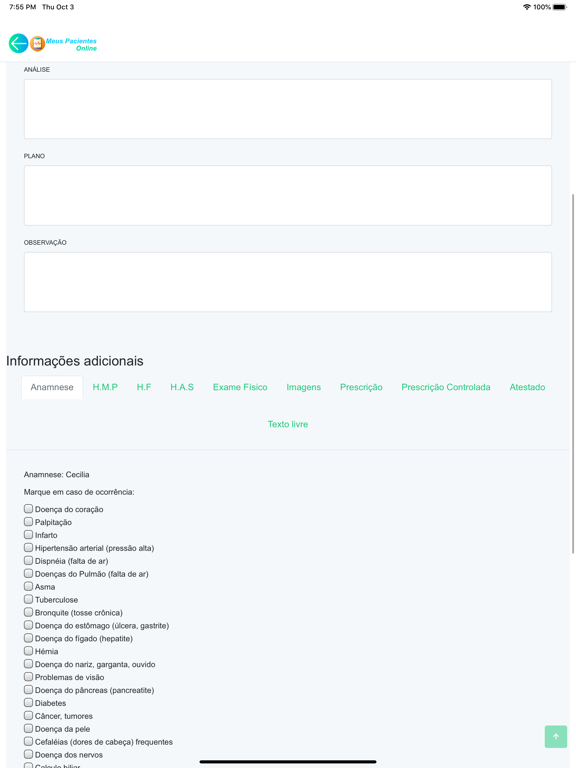Open the Prescrição Controlada tab
The image size is (576, 768).
pyautogui.click(x=446, y=387)
